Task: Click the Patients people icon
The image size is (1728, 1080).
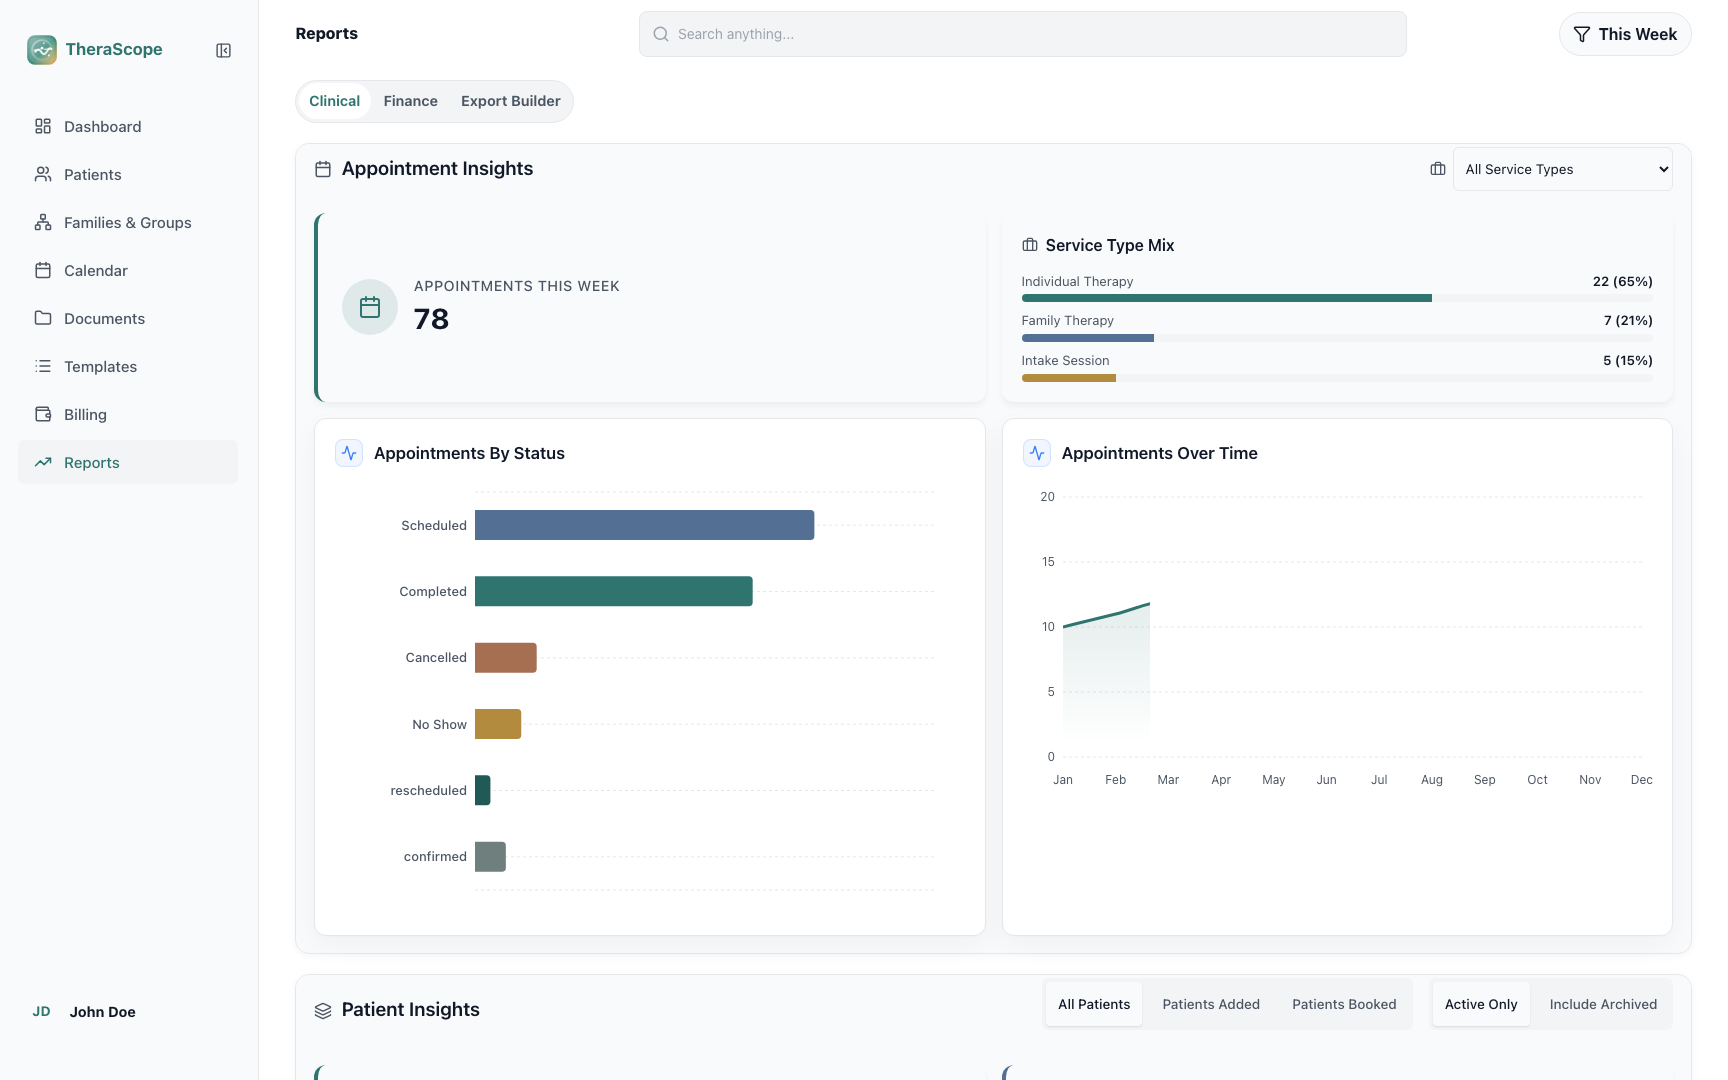Action: point(43,174)
